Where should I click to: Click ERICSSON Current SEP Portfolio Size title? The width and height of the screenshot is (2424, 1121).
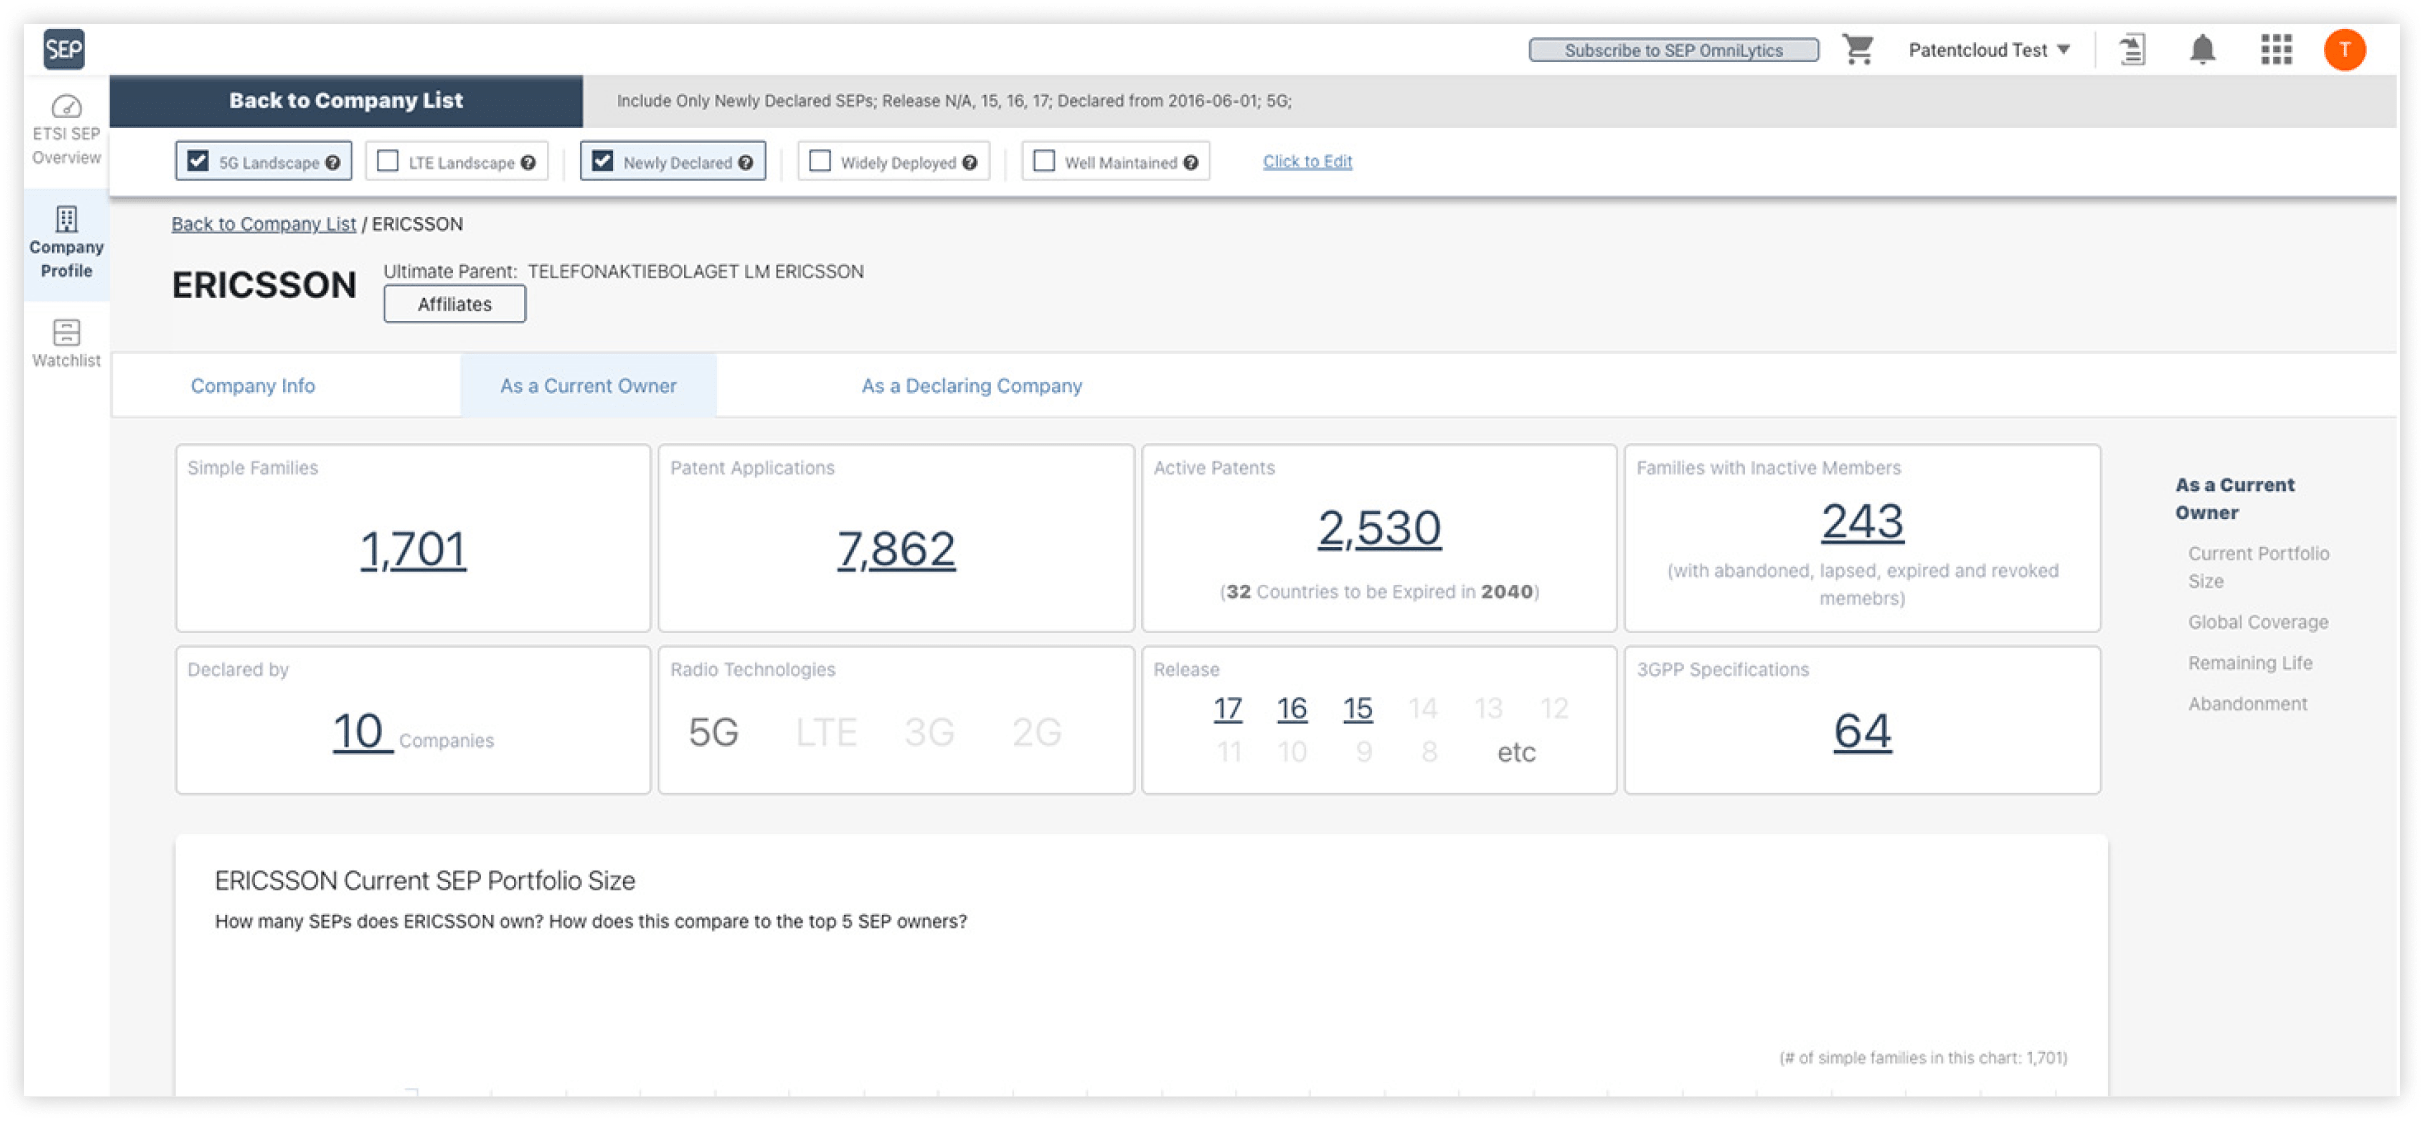point(425,881)
